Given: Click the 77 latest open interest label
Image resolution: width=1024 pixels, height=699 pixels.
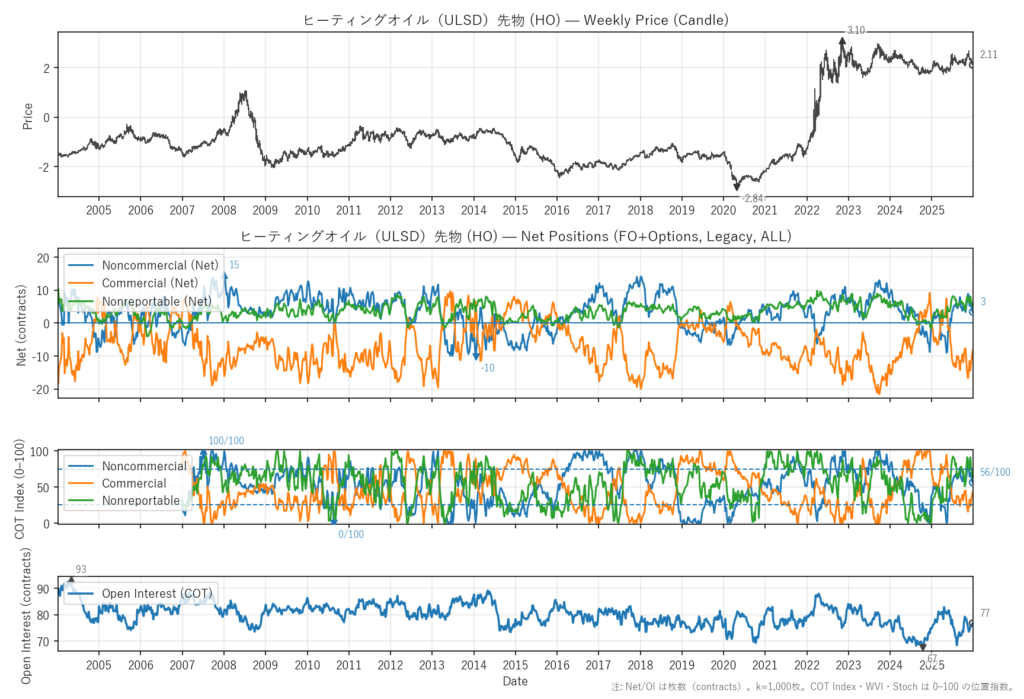Looking at the screenshot, I should click(985, 613).
